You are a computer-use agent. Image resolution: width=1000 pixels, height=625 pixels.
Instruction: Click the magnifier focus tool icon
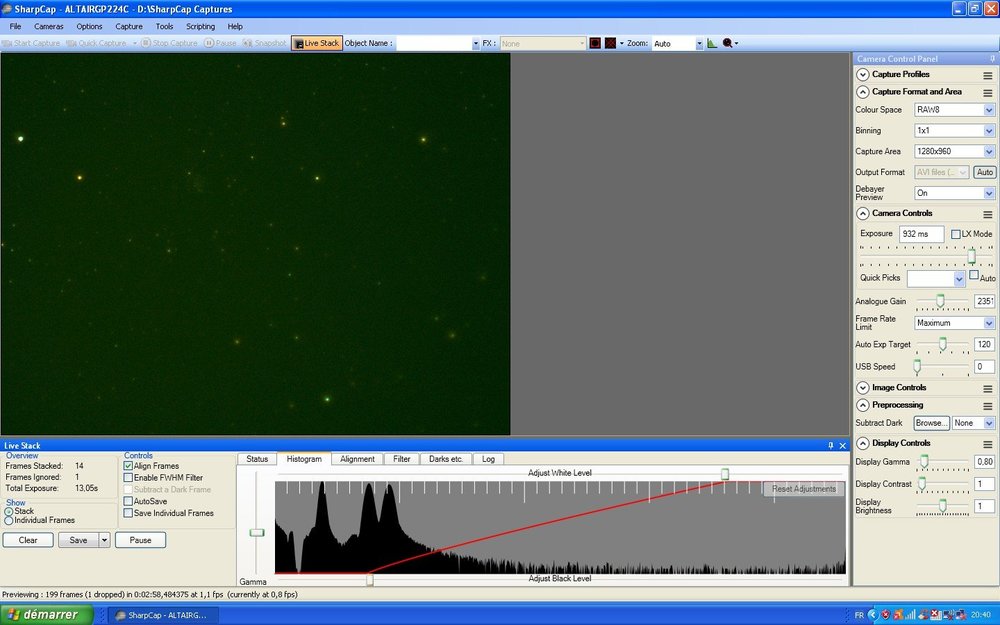click(727, 44)
